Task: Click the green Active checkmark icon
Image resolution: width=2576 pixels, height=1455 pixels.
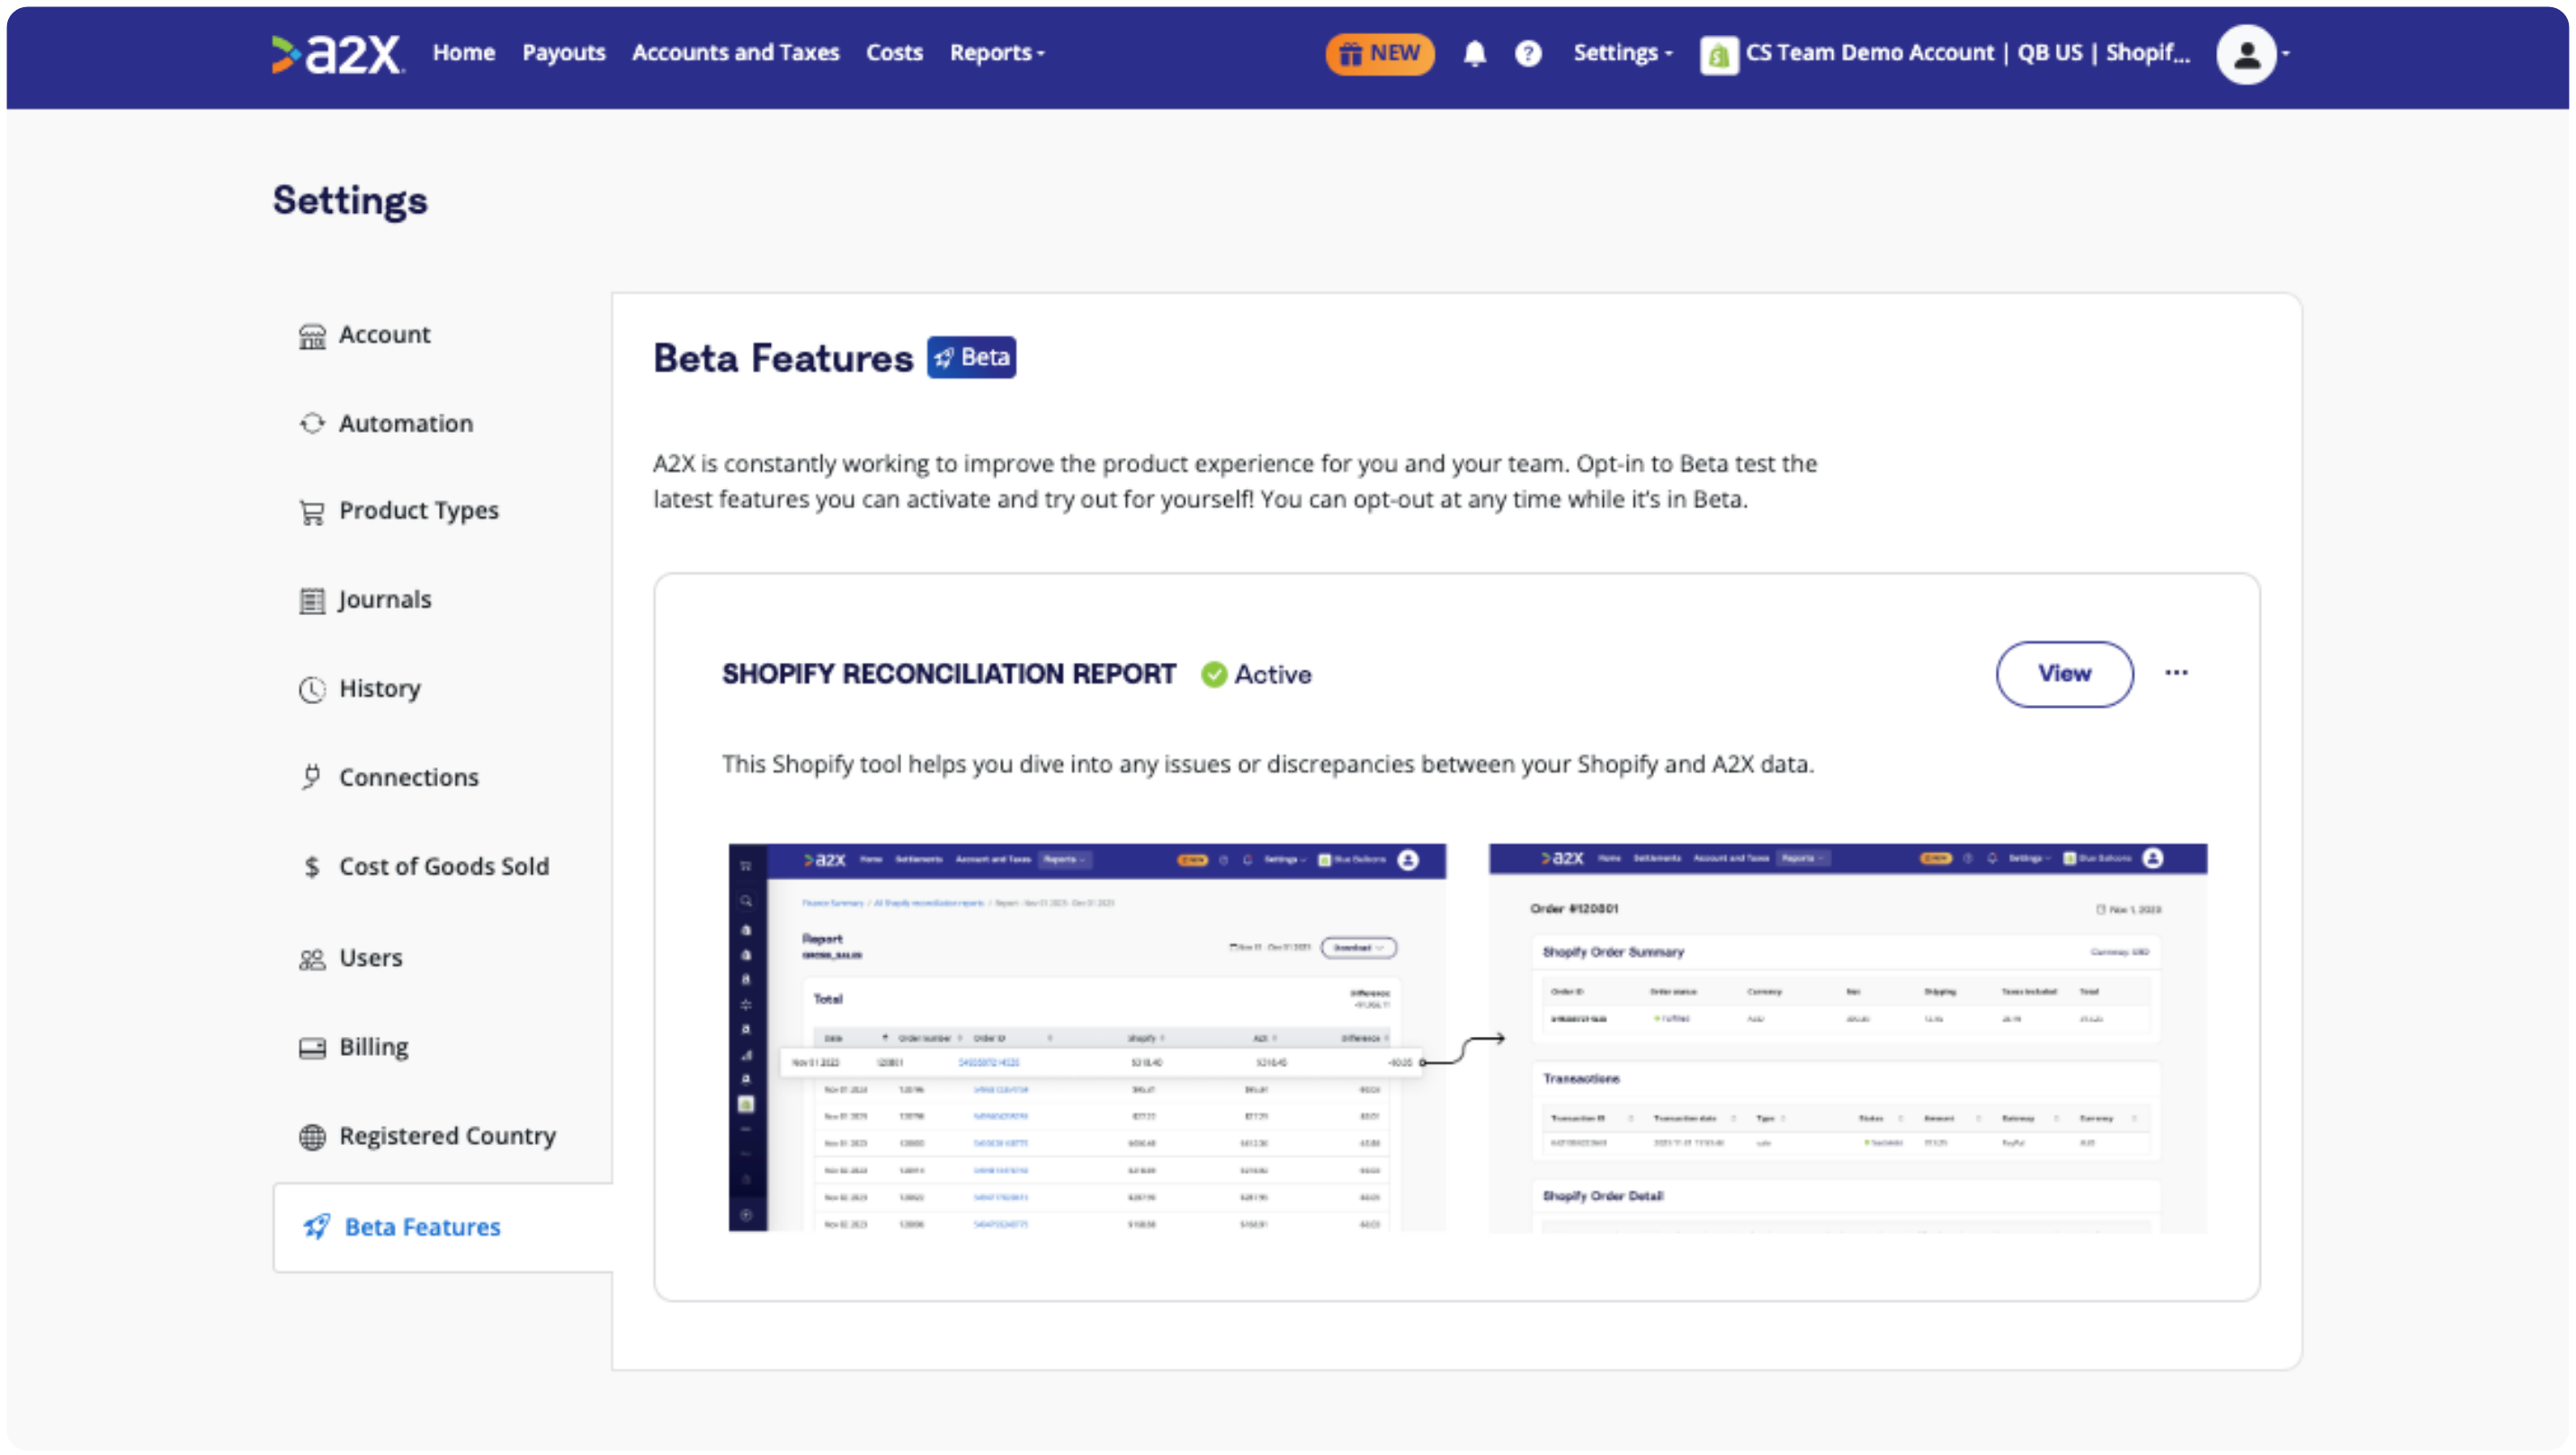Action: tap(1213, 675)
